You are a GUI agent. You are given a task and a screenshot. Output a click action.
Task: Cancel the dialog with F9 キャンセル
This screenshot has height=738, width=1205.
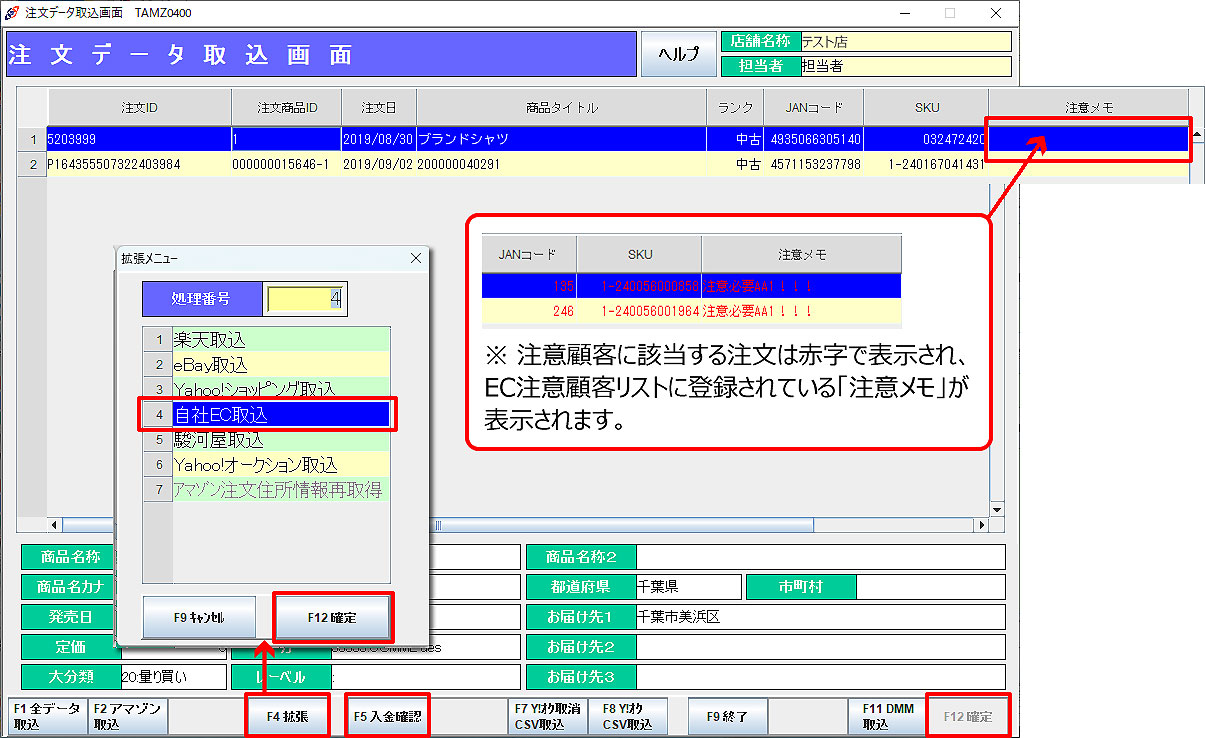click(200, 618)
